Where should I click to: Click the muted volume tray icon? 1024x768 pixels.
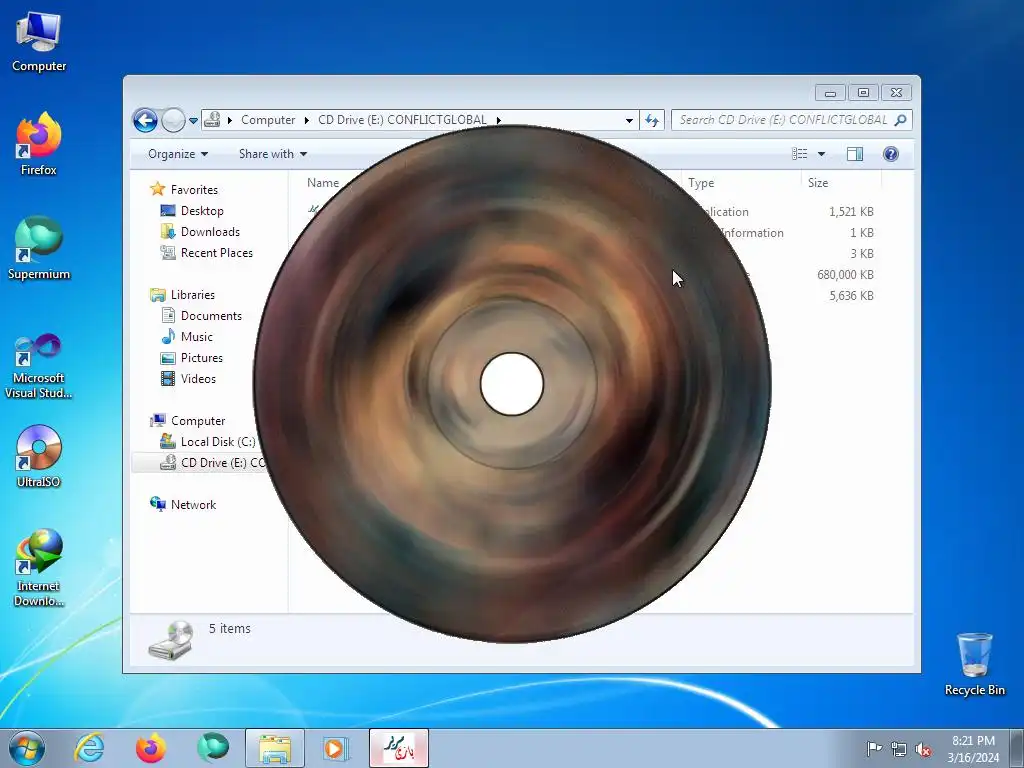tap(923, 749)
